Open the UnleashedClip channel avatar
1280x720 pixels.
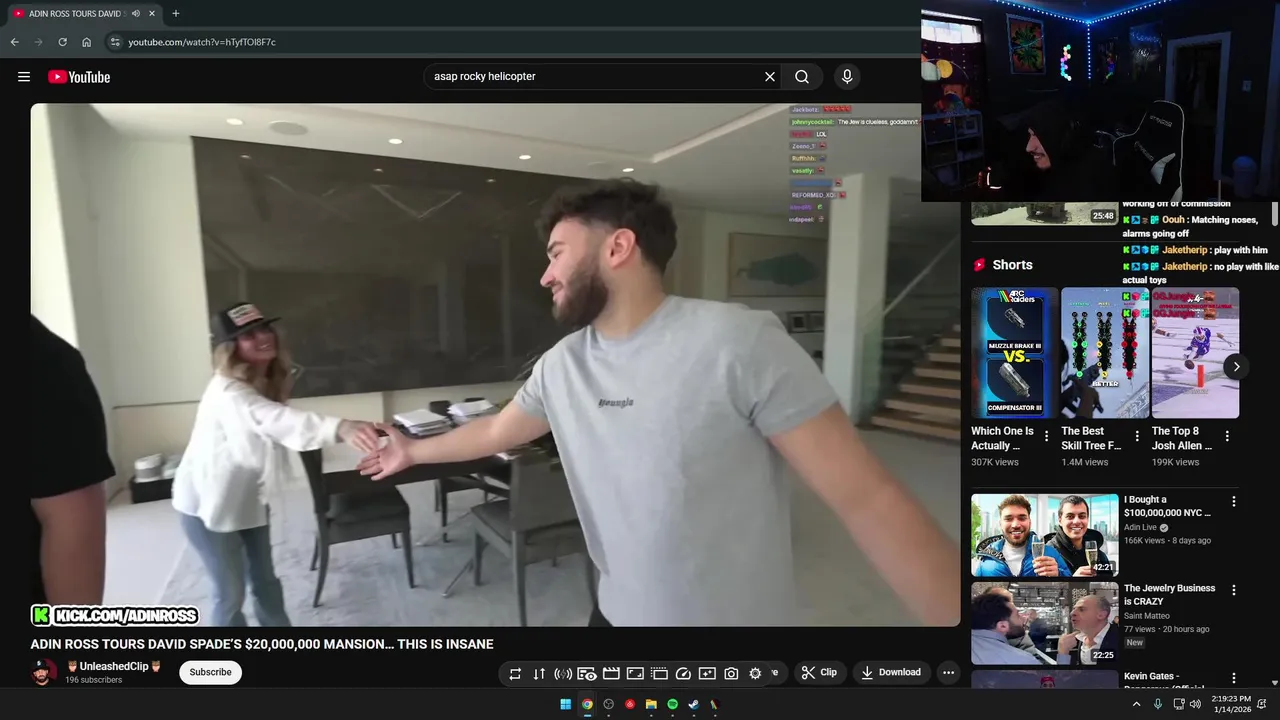click(43, 672)
